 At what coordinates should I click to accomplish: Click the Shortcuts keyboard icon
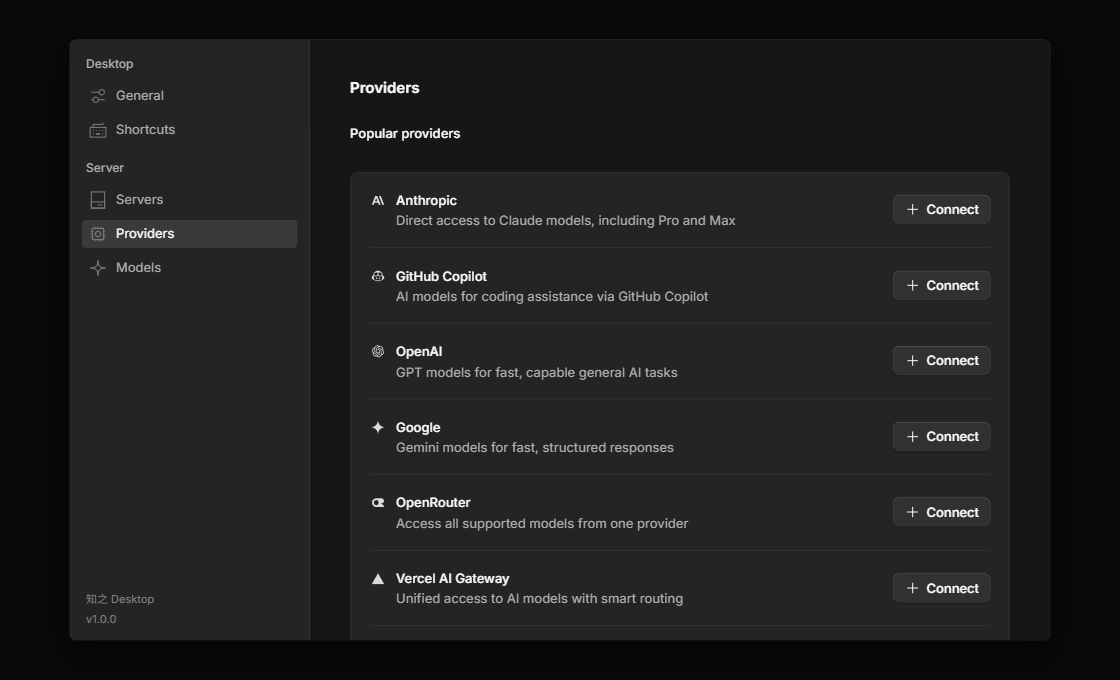(98, 130)
